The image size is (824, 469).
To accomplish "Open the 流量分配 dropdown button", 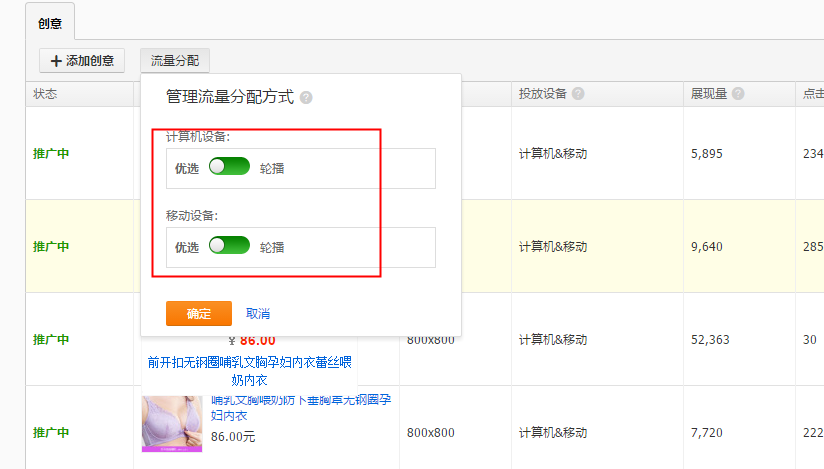I will point(175,61).
